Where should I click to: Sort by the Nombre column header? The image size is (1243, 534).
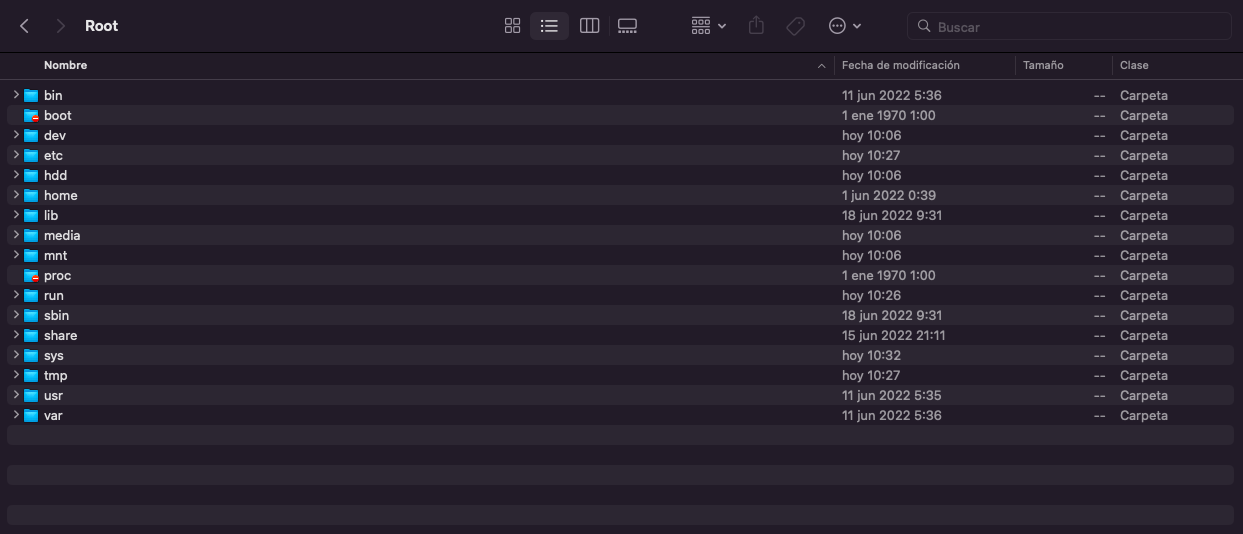[x=66, y=65]
